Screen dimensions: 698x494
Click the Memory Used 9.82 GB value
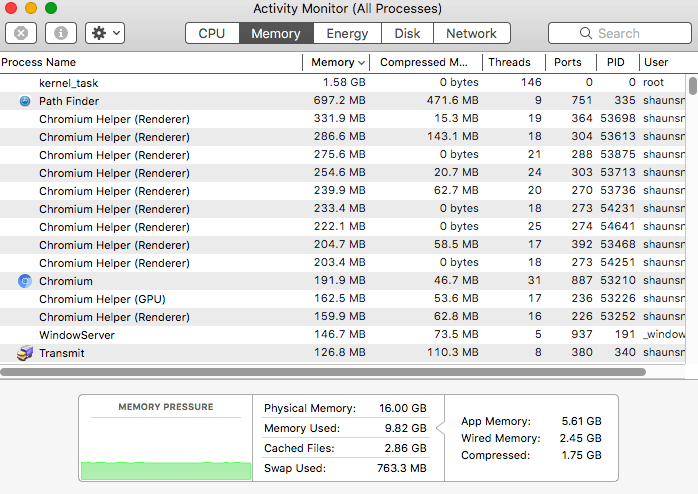point(406,428)
